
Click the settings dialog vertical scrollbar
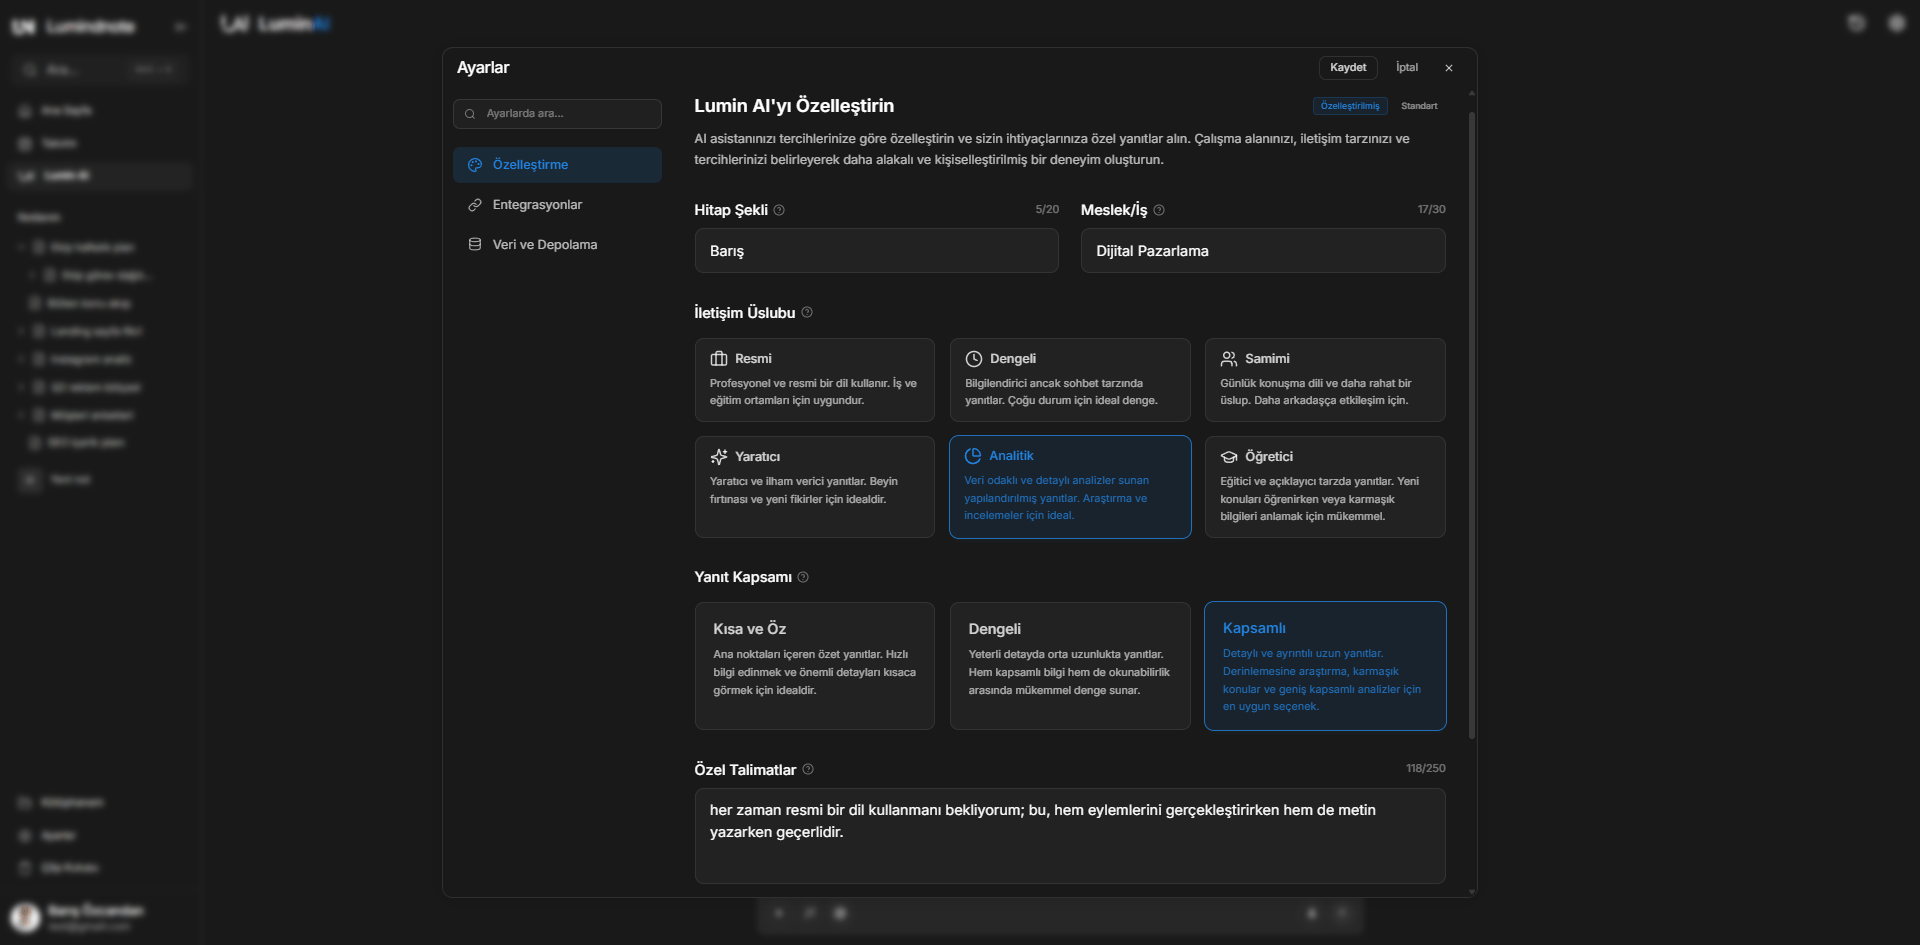click(1472, 425)
